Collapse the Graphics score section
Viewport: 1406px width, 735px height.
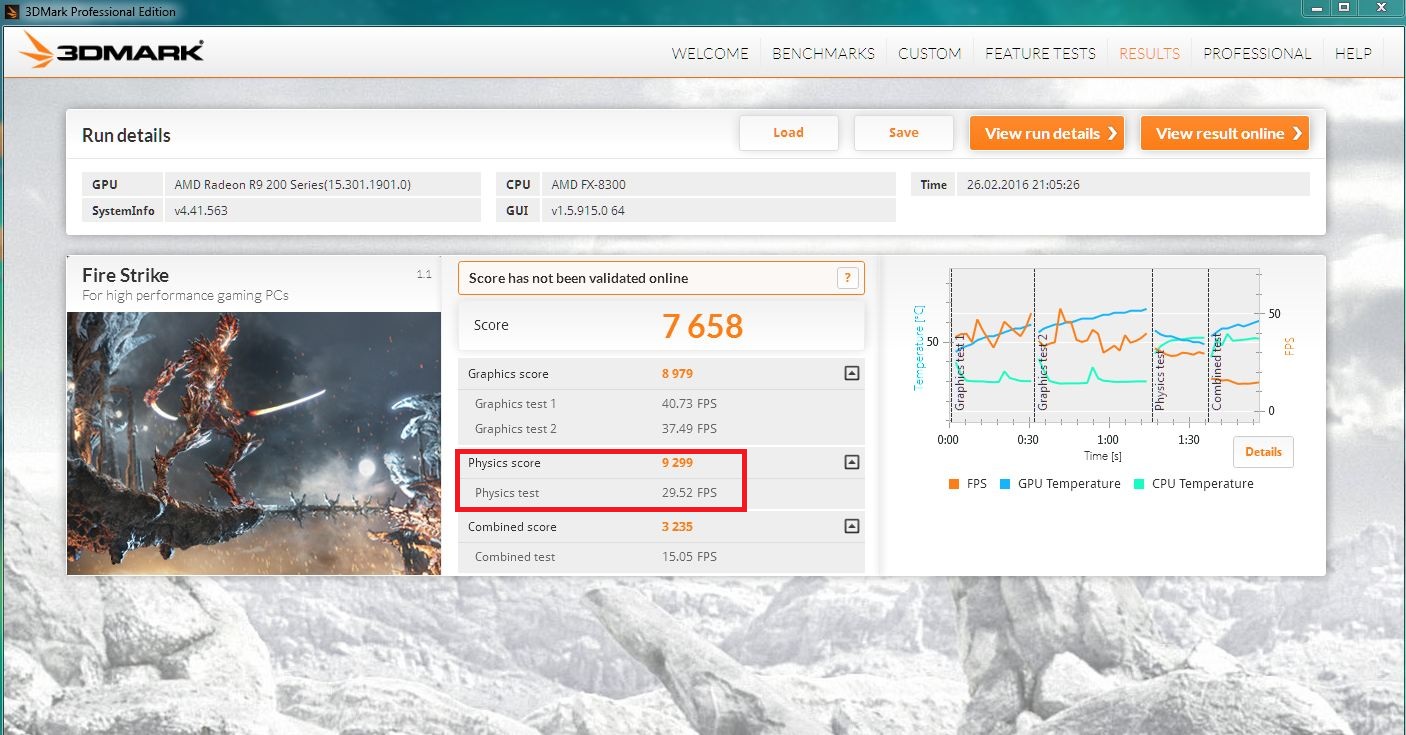tap(851, 373)
